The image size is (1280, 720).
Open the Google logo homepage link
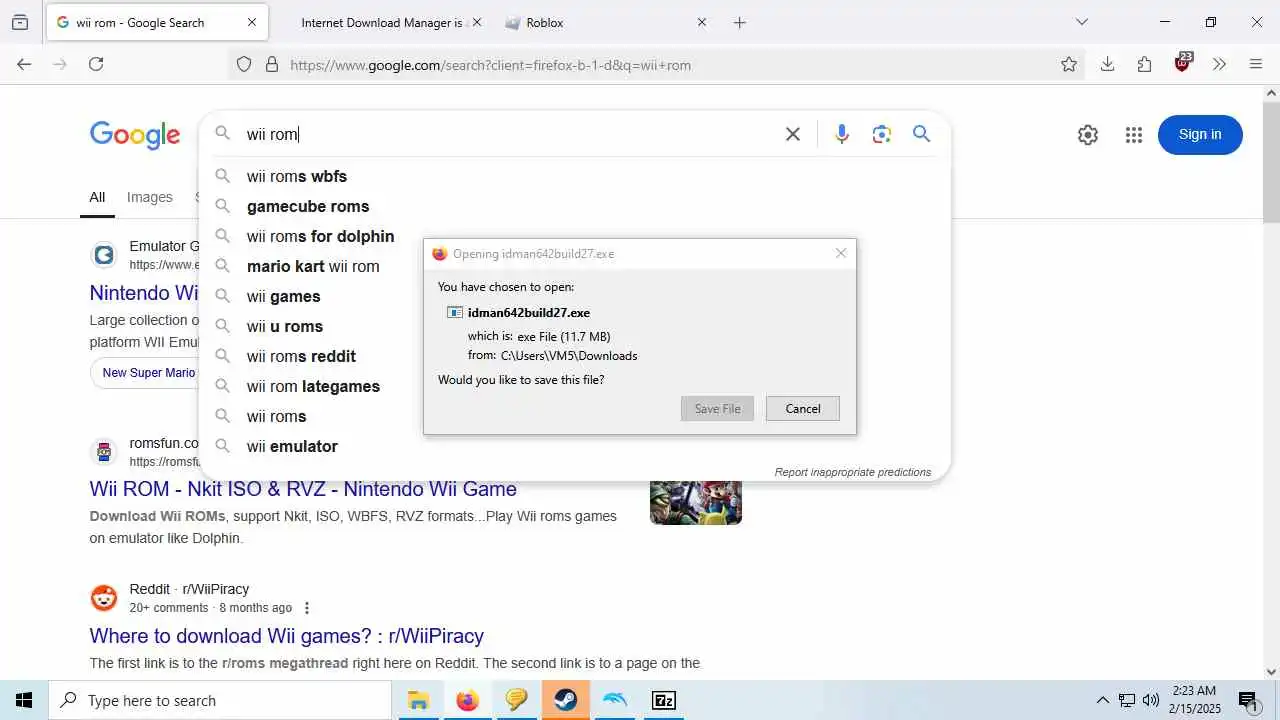click(x=135, y=135)
